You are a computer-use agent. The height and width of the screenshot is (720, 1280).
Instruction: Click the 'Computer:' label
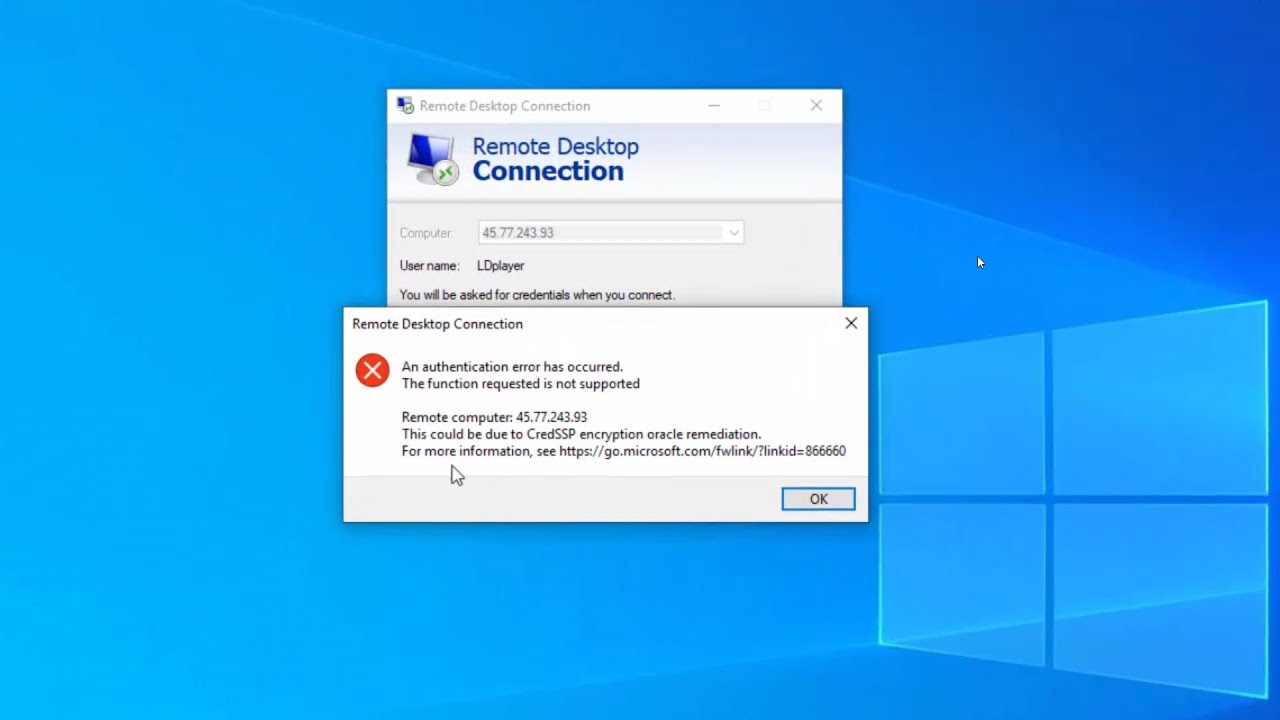coord(426,233)
